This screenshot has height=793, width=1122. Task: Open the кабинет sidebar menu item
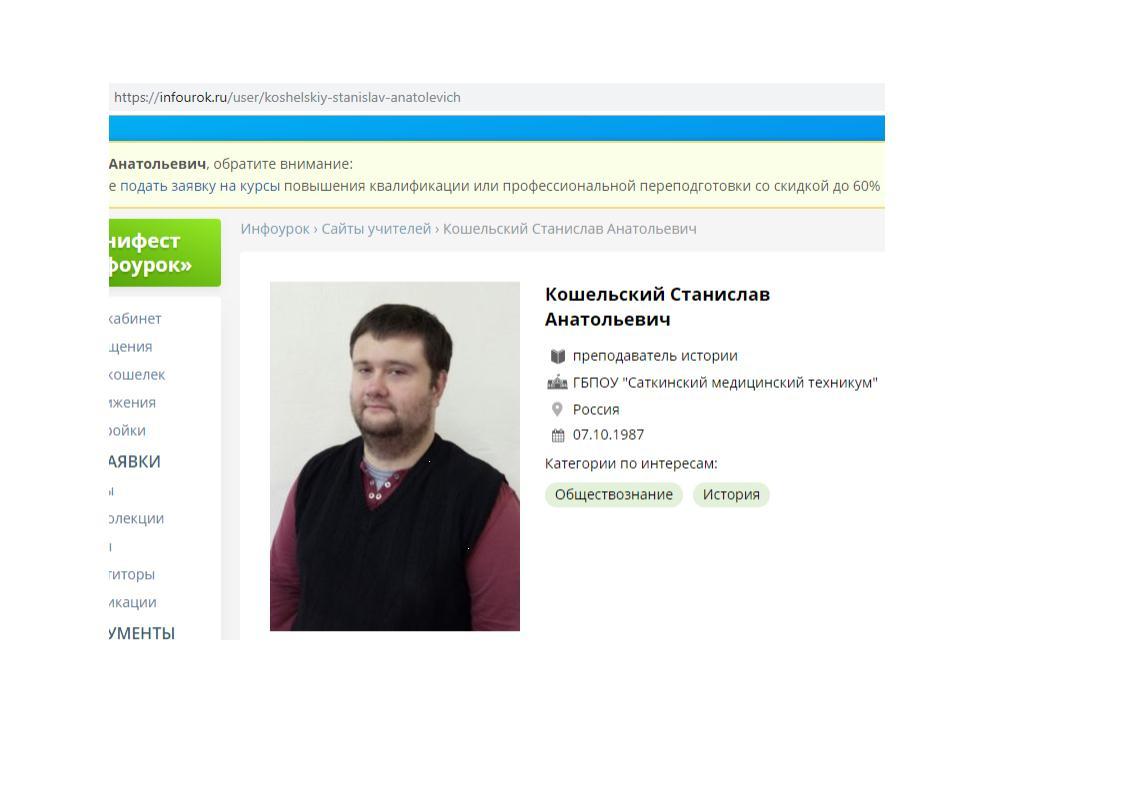[135, 318]
